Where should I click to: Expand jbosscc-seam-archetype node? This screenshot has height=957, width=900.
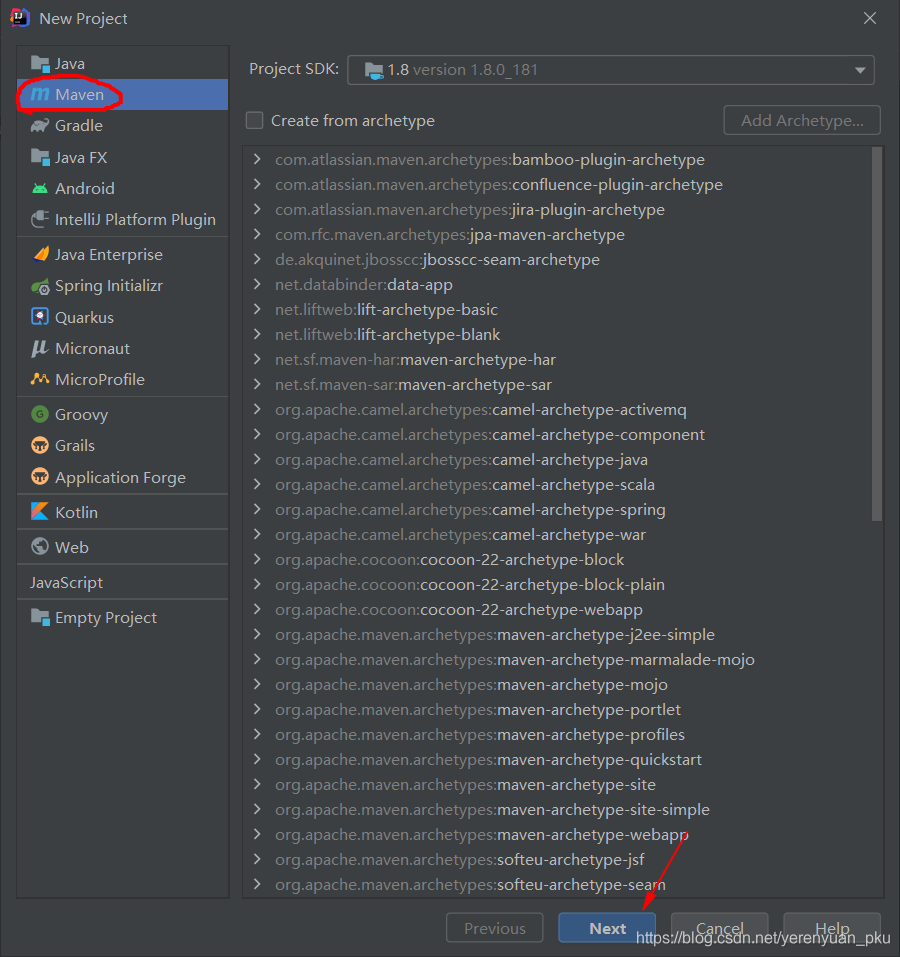coord(257,259)
